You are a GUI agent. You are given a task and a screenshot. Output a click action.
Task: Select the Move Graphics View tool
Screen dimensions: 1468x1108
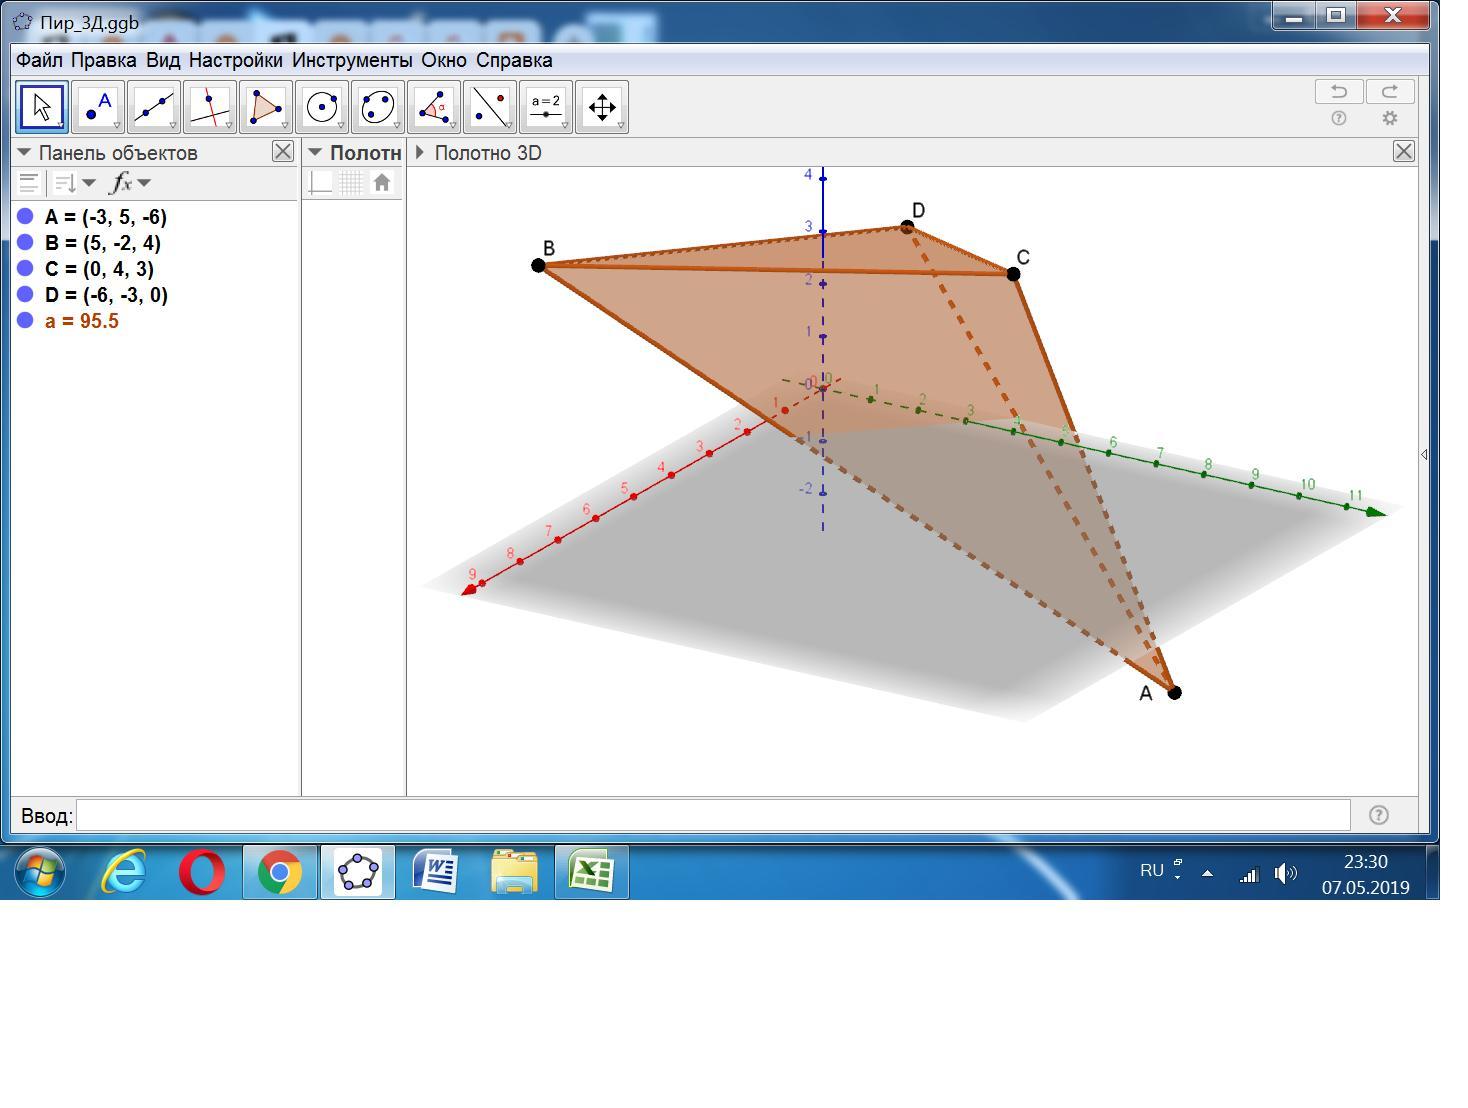tap(602, 107)
